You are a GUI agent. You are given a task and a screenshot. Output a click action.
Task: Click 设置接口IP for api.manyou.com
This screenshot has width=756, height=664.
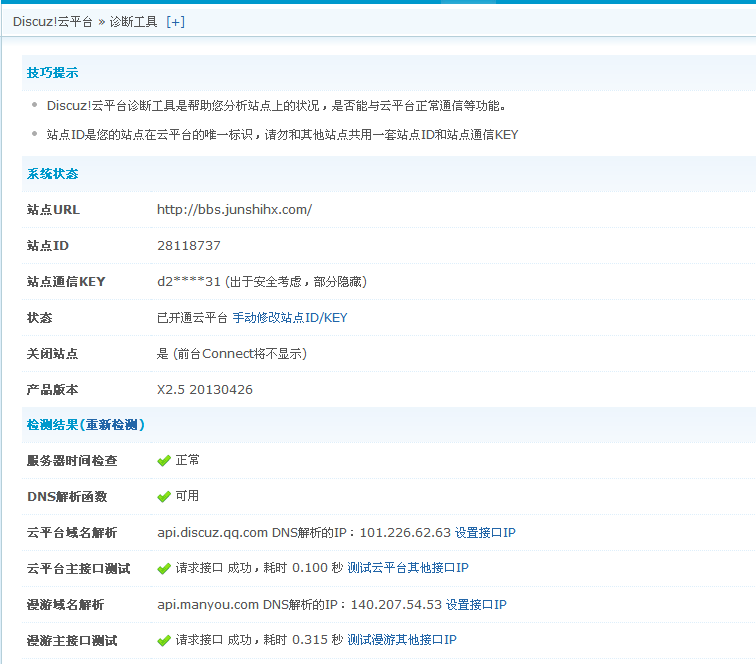click(476, 605)
